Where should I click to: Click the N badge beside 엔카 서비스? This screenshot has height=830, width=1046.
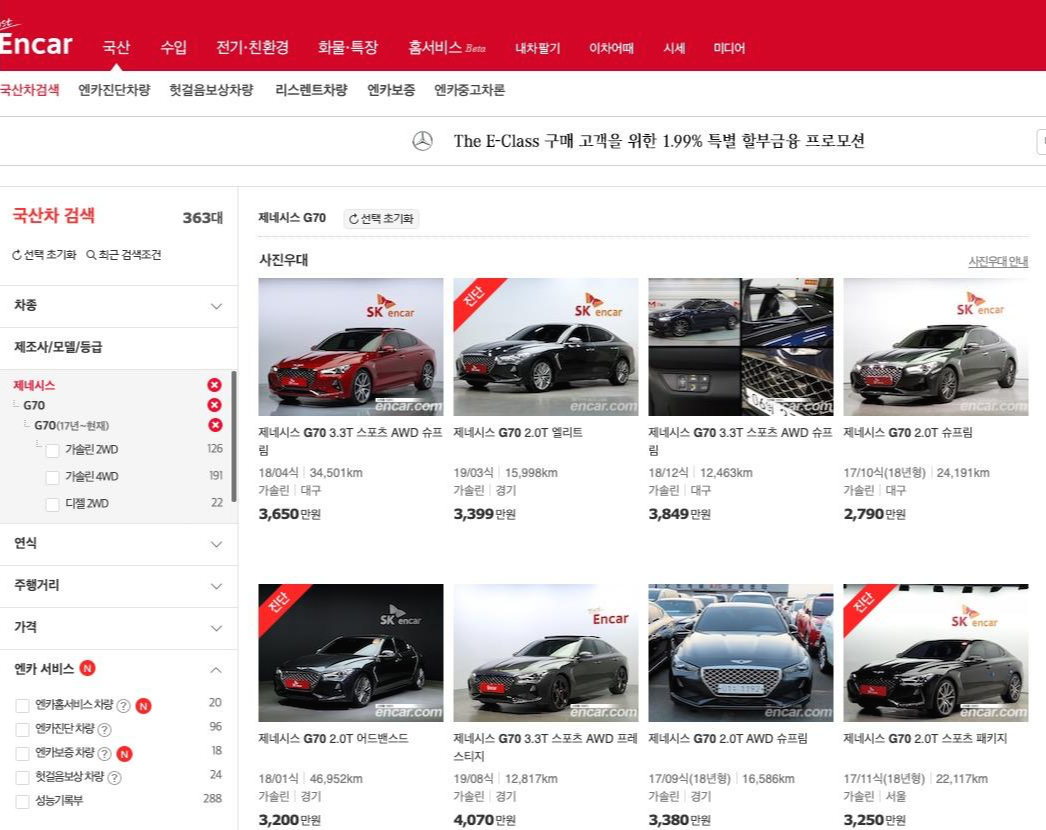pos(87,668)
